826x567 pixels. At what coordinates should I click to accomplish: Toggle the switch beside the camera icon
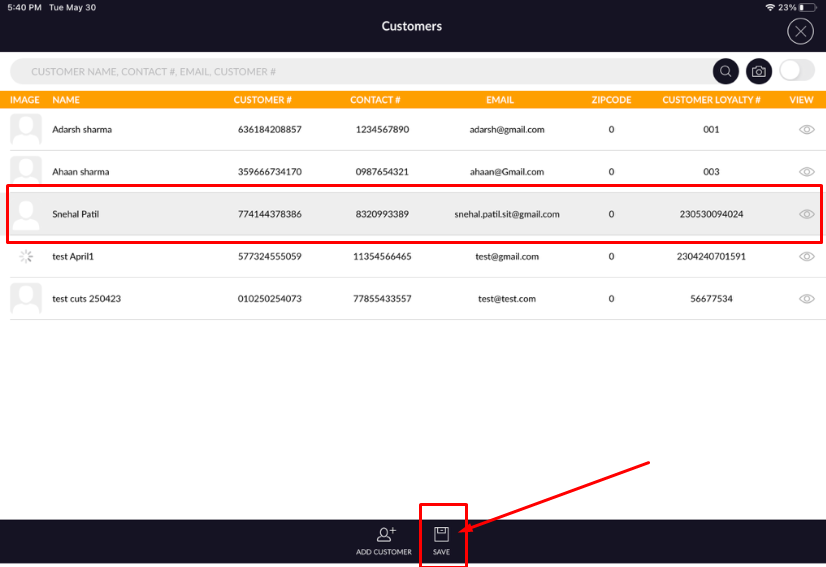(x=796, y=71)
